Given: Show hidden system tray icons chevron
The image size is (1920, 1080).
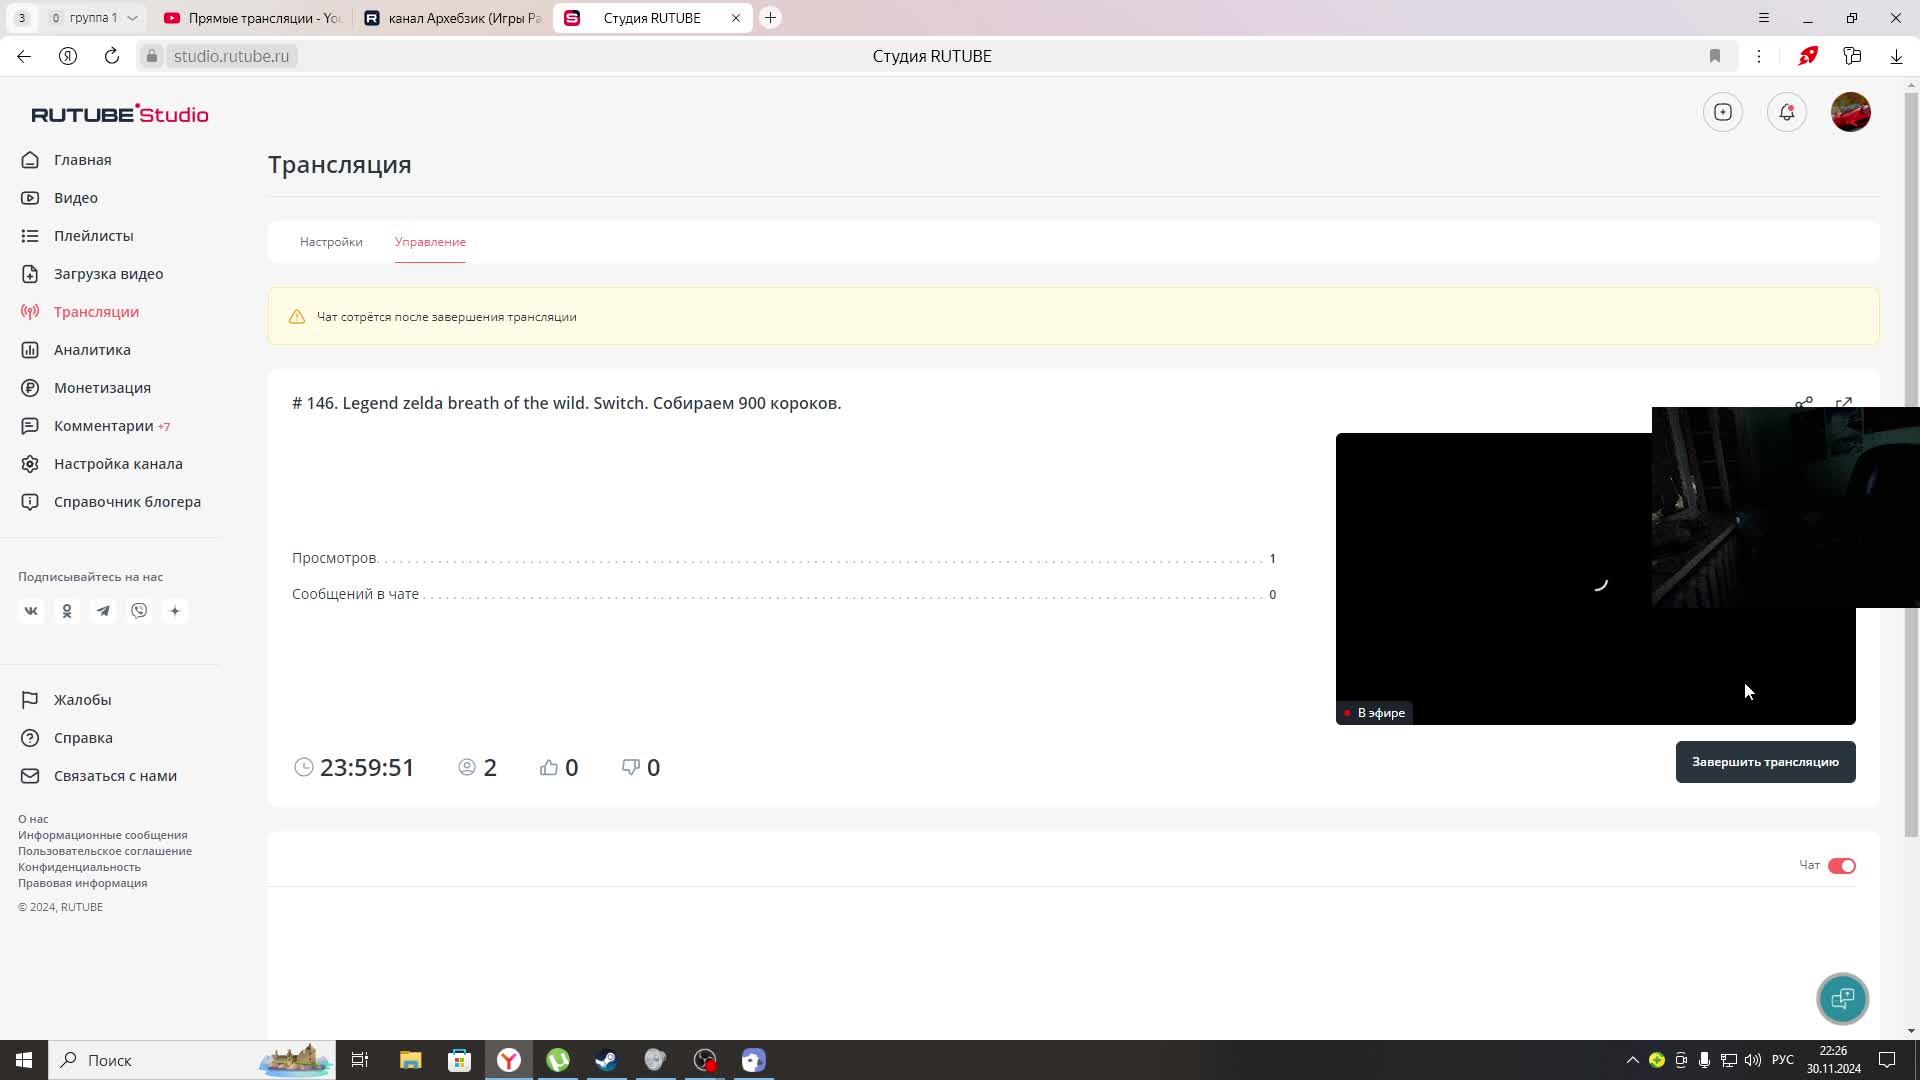Looking at the screenshot, I should click(x=1632, y=1060).
